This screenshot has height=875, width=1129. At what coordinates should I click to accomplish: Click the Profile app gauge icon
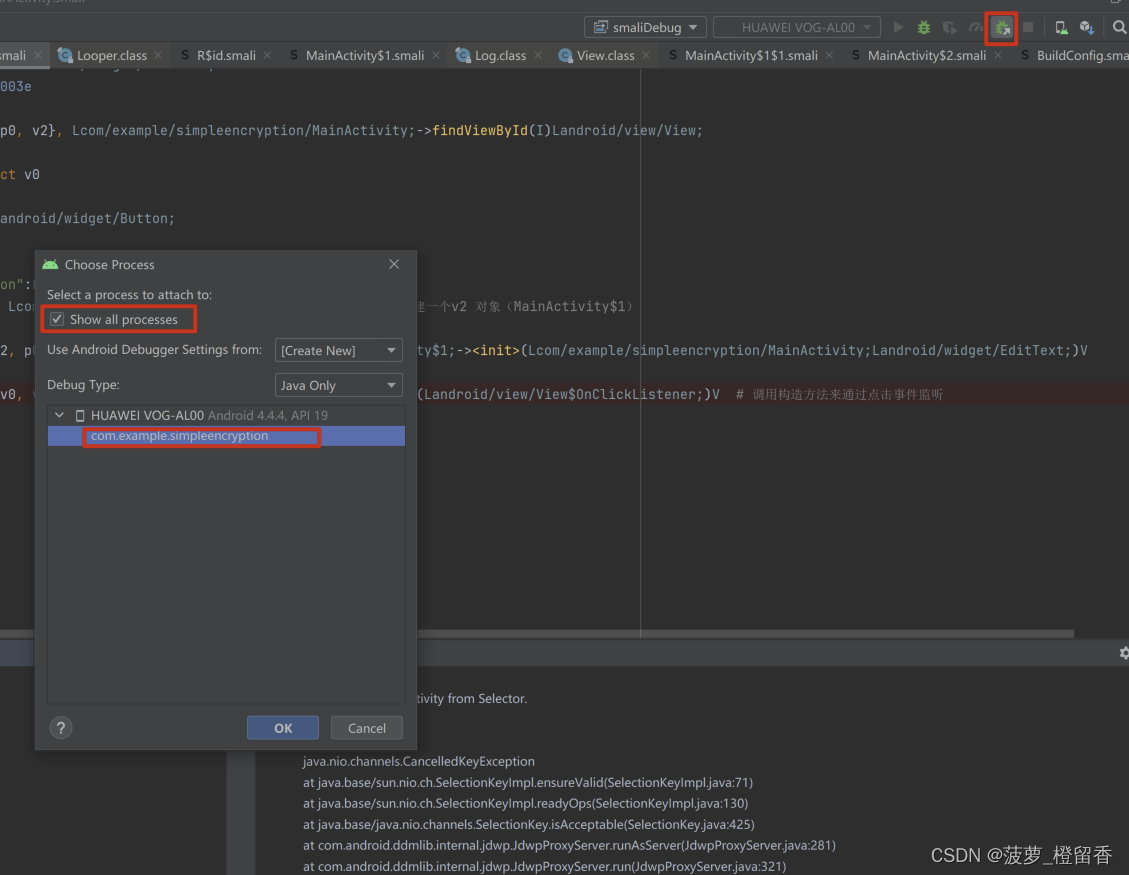(x=976, y=27)
